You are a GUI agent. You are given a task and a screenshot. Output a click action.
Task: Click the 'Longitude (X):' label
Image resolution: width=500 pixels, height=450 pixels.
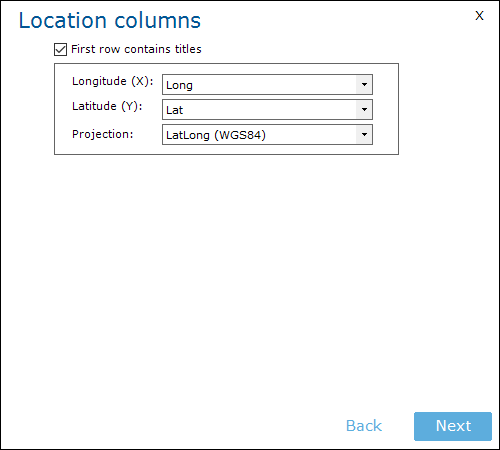[113, 81]
